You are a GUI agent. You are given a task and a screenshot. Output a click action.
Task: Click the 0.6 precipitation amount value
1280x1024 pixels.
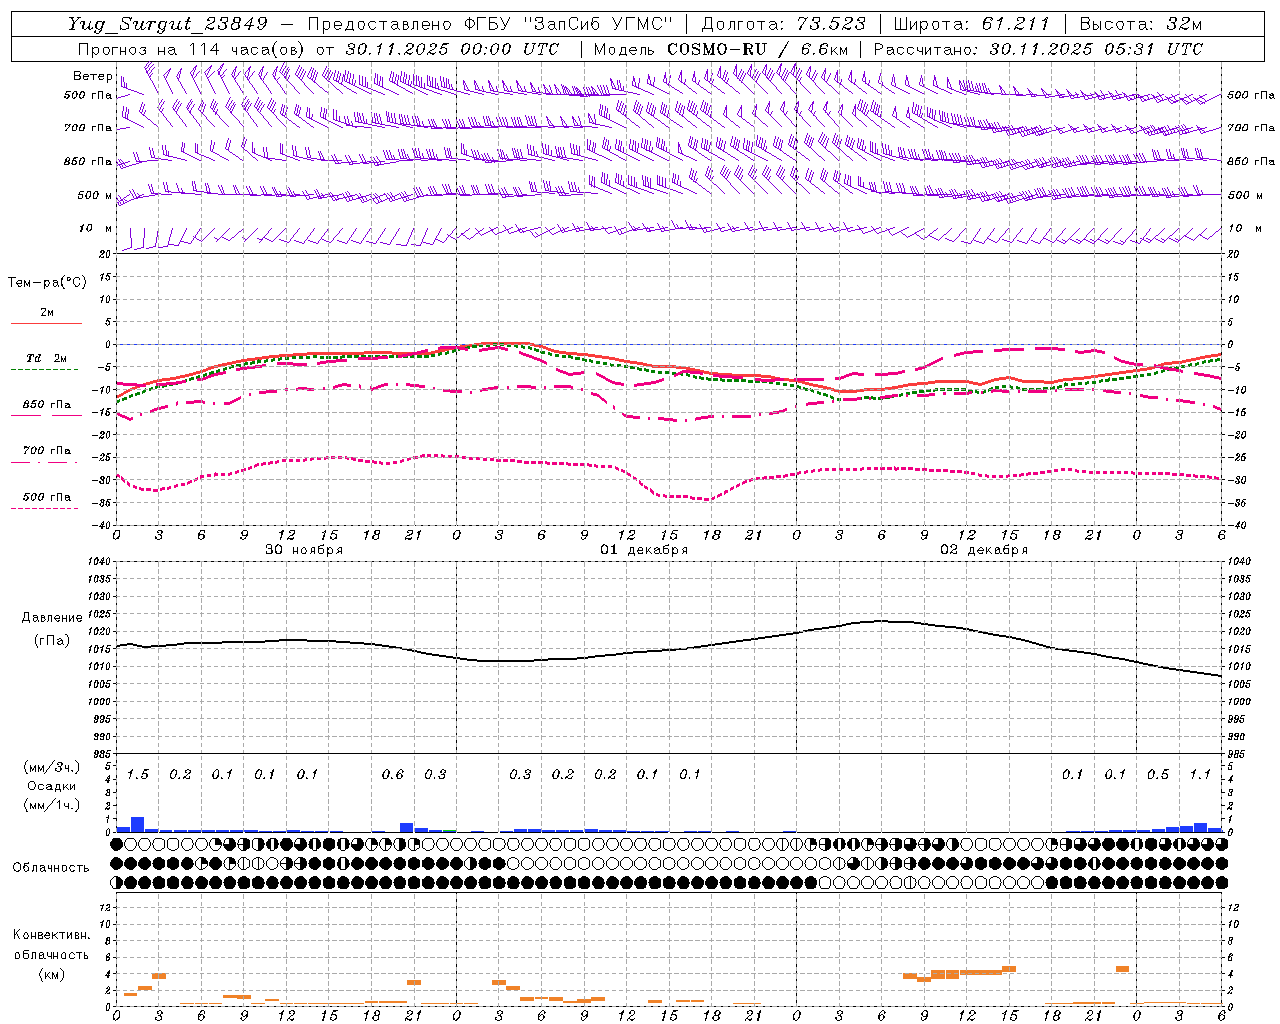coord(393,775)
